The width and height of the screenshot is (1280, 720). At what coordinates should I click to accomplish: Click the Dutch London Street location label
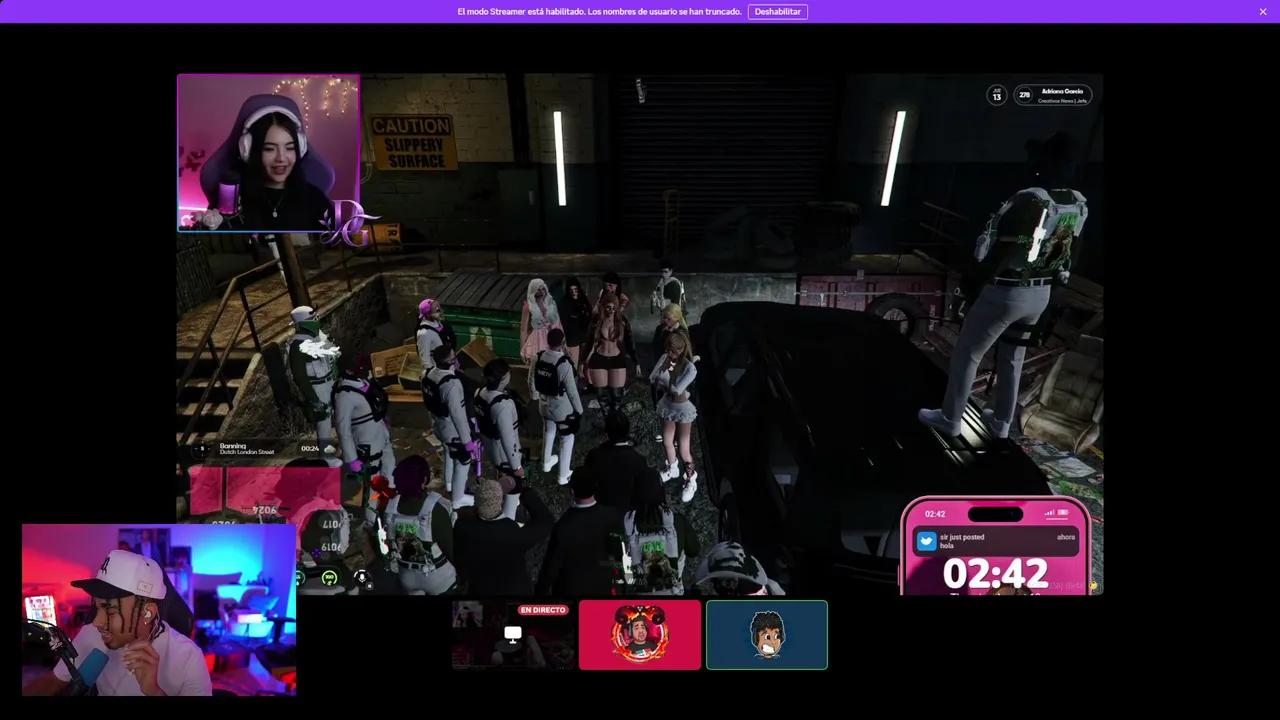pos(247,452)
